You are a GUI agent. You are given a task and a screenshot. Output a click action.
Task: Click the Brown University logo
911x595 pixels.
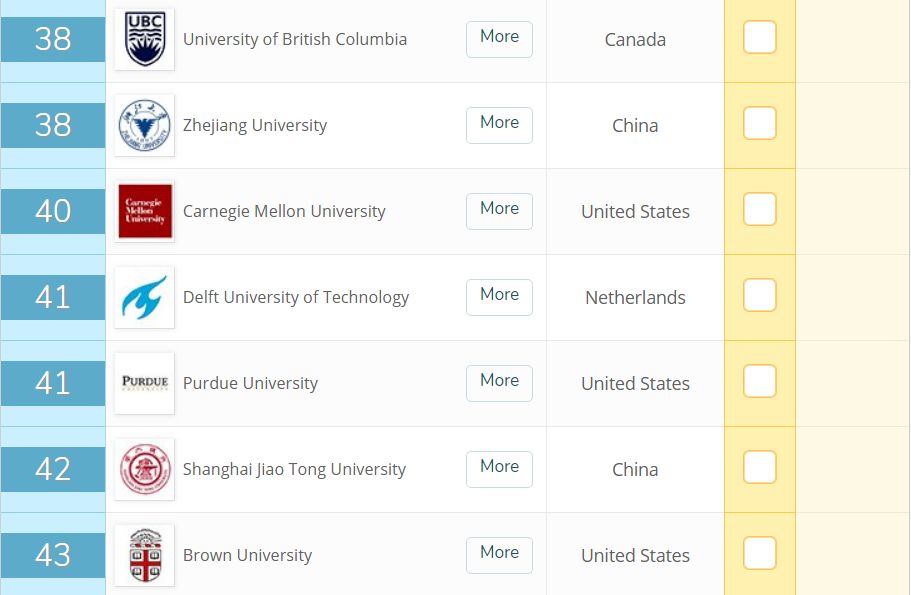click(x=144, y=555)
